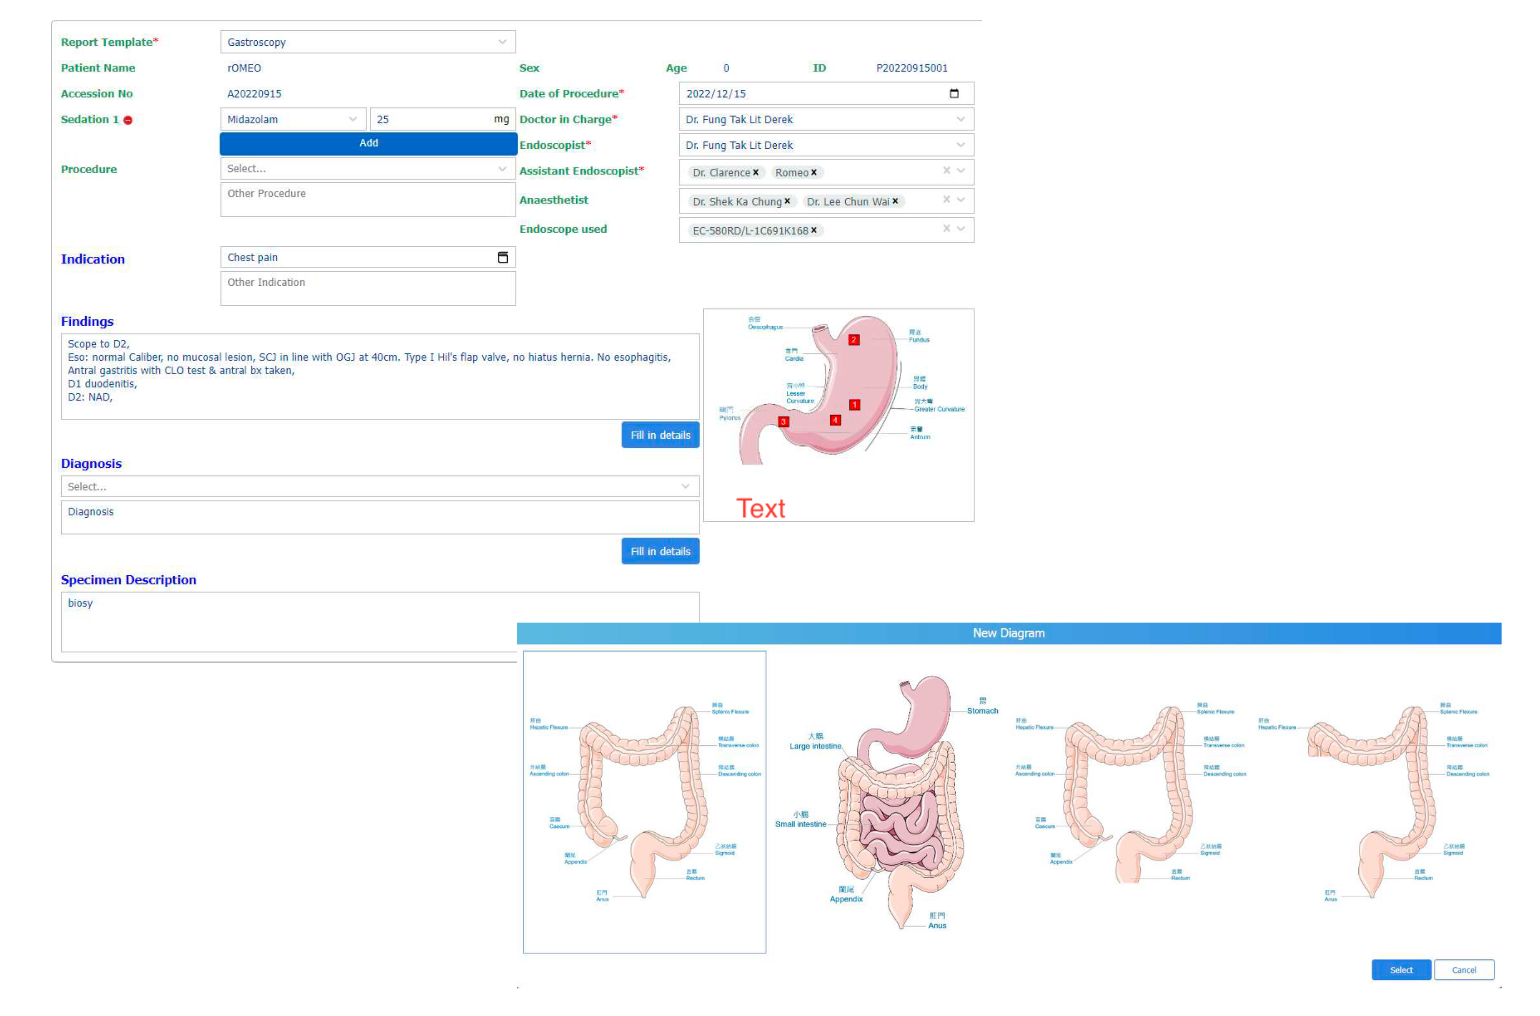
Task: Click marker 3 on stomach diagram
Action: point(783,422)
